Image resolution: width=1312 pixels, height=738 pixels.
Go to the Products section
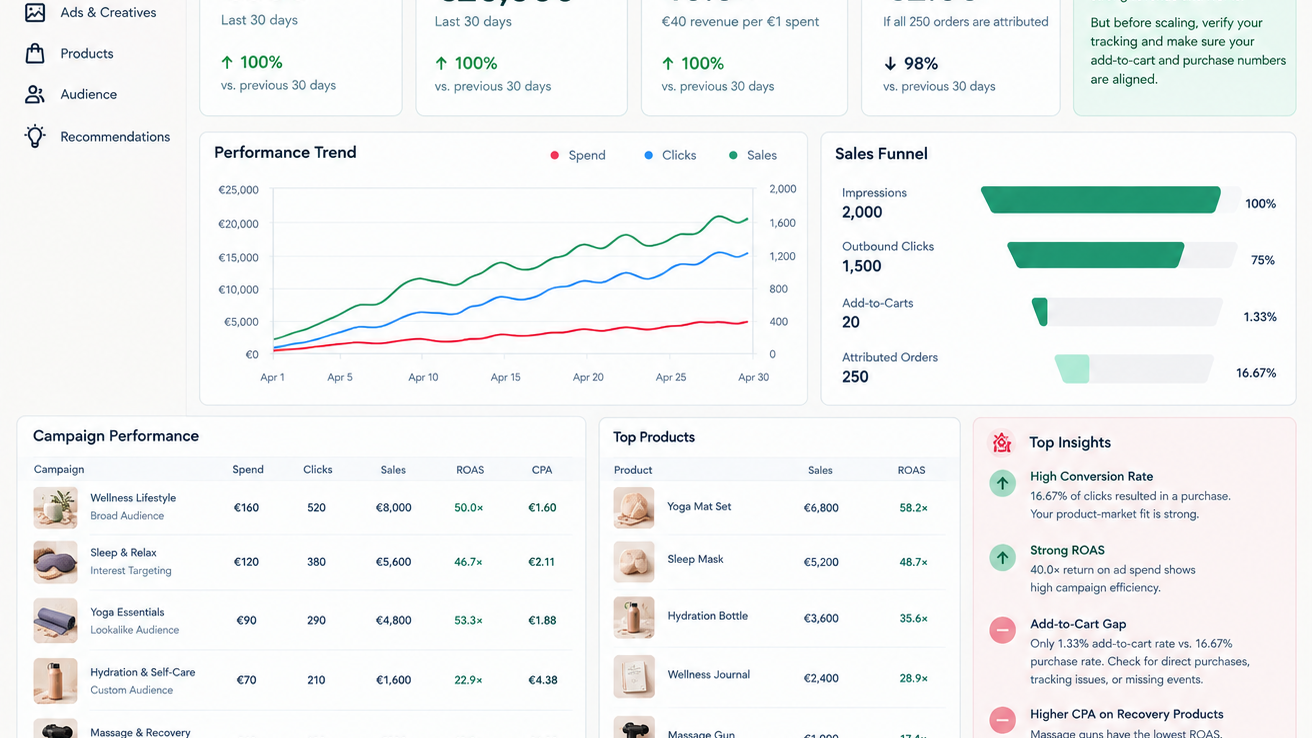(87, 53)
